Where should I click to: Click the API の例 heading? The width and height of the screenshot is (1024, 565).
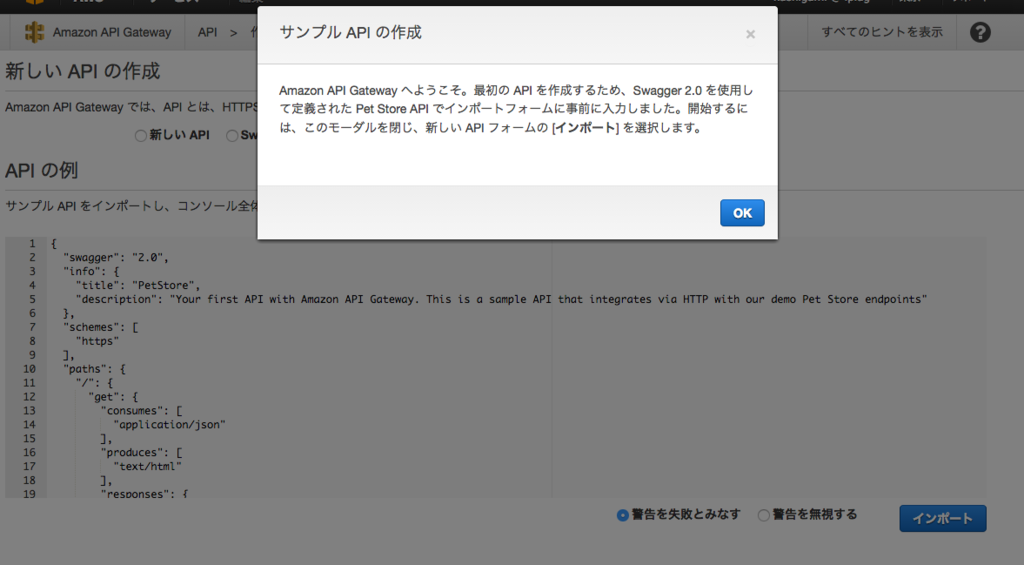point(41,170)
